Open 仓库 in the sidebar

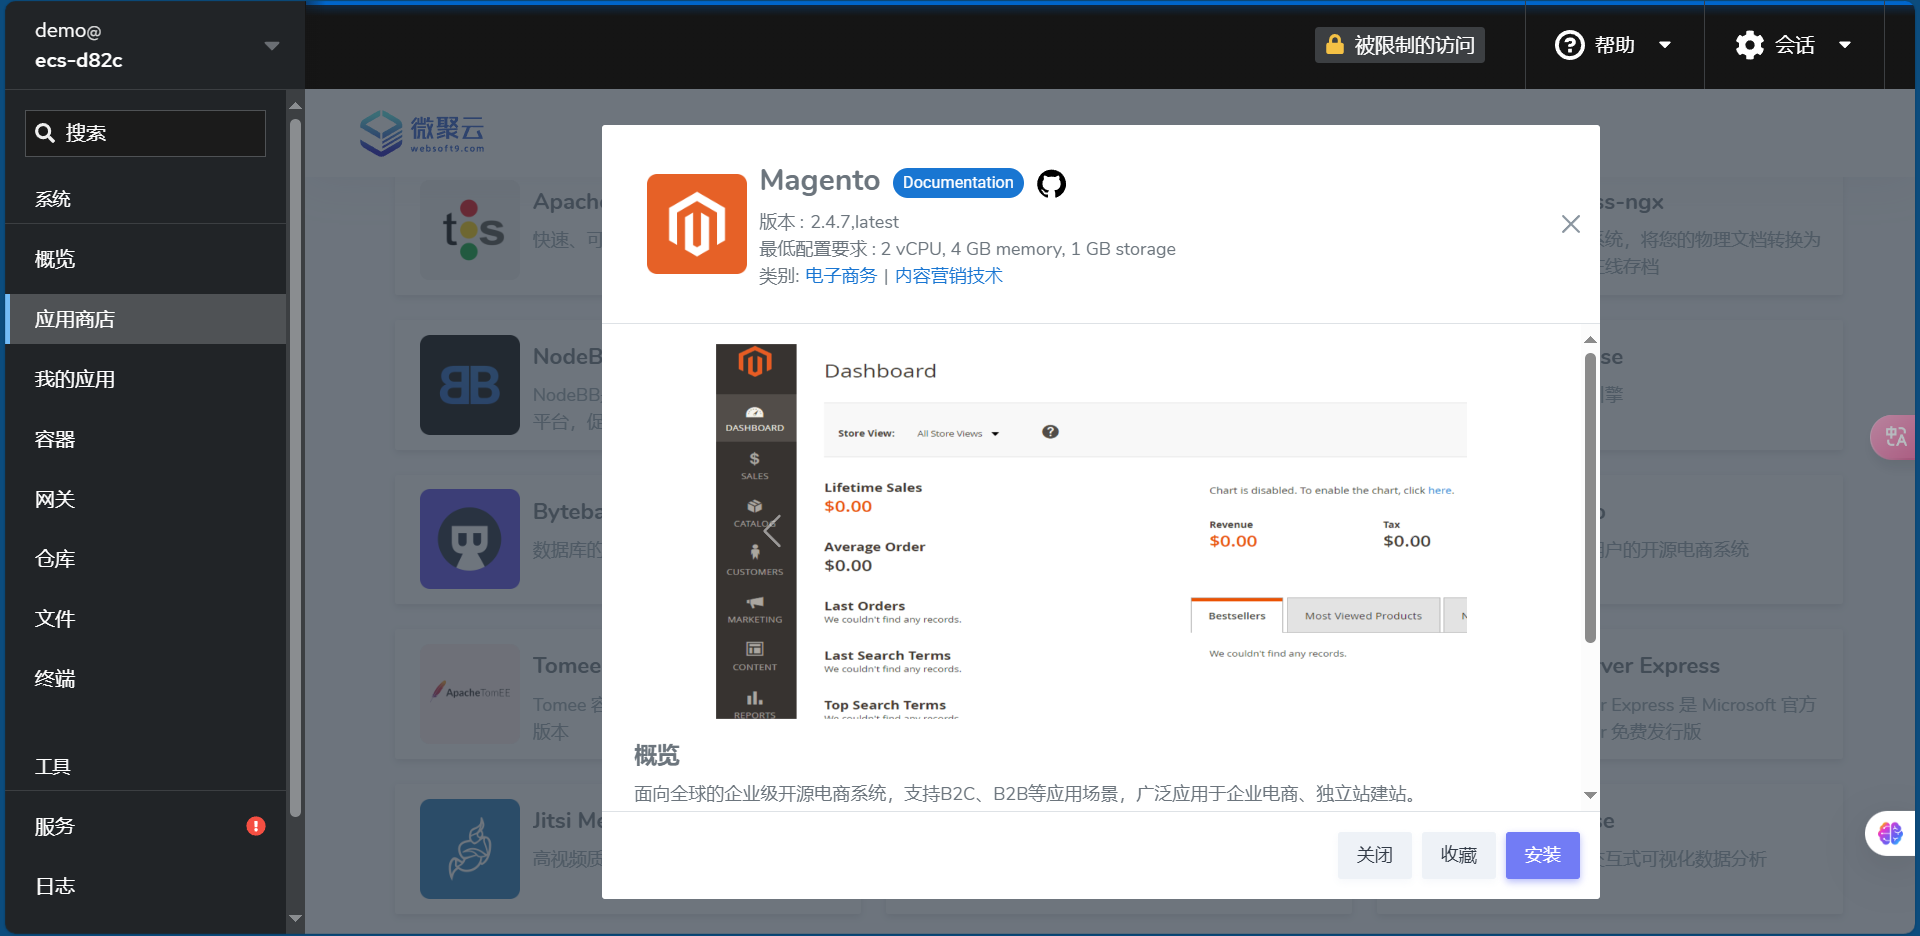click(146, 559)
